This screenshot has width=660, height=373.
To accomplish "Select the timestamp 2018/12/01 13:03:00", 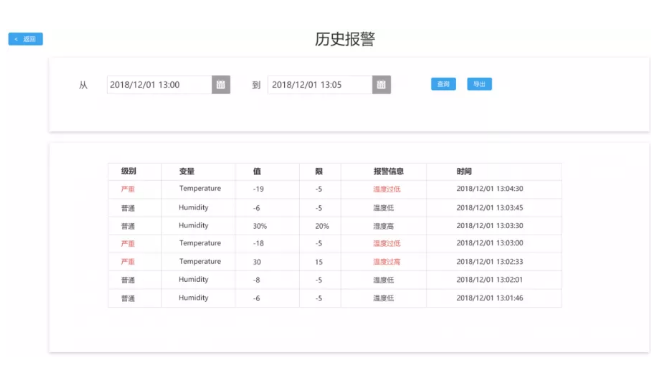I will point(490,243).
